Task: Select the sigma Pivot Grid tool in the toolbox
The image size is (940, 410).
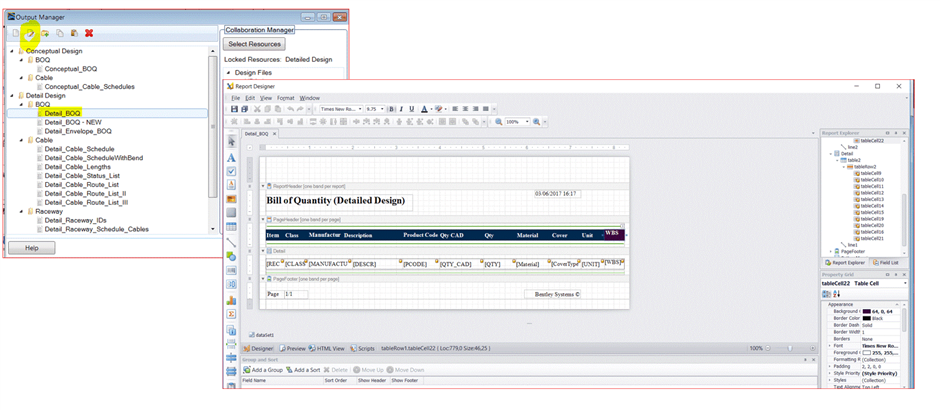Action: (231, 314)
